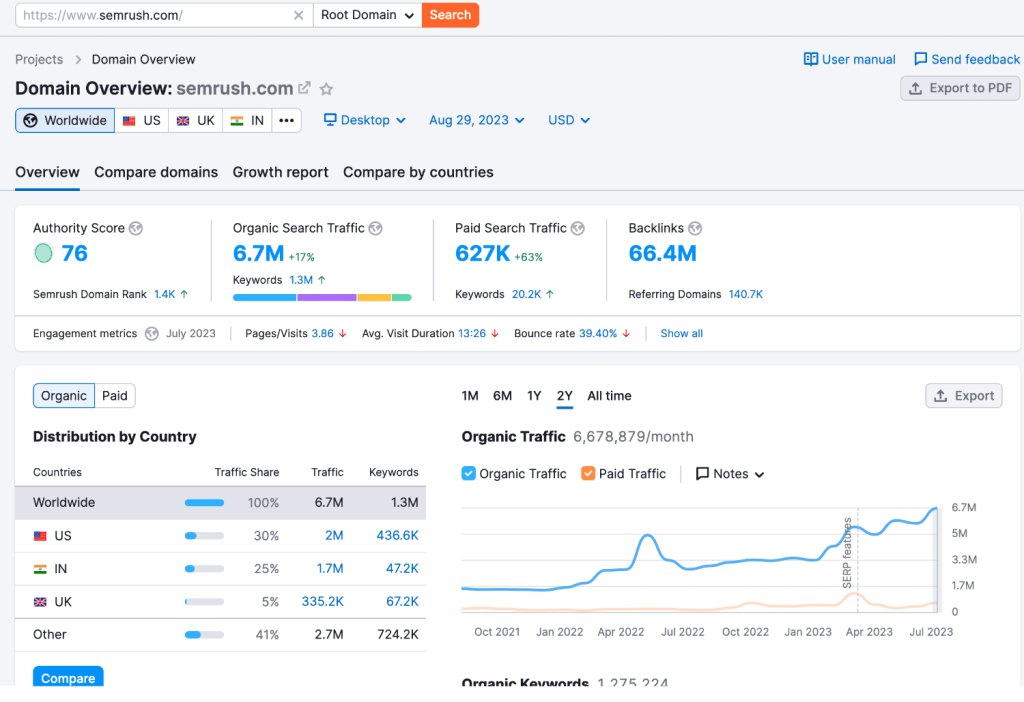Open the Overview tab

48,172
